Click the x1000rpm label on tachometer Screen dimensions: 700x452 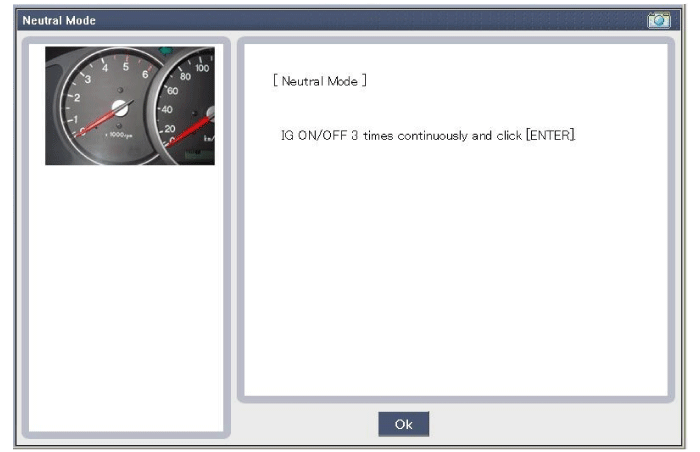[x=120, y=134]
